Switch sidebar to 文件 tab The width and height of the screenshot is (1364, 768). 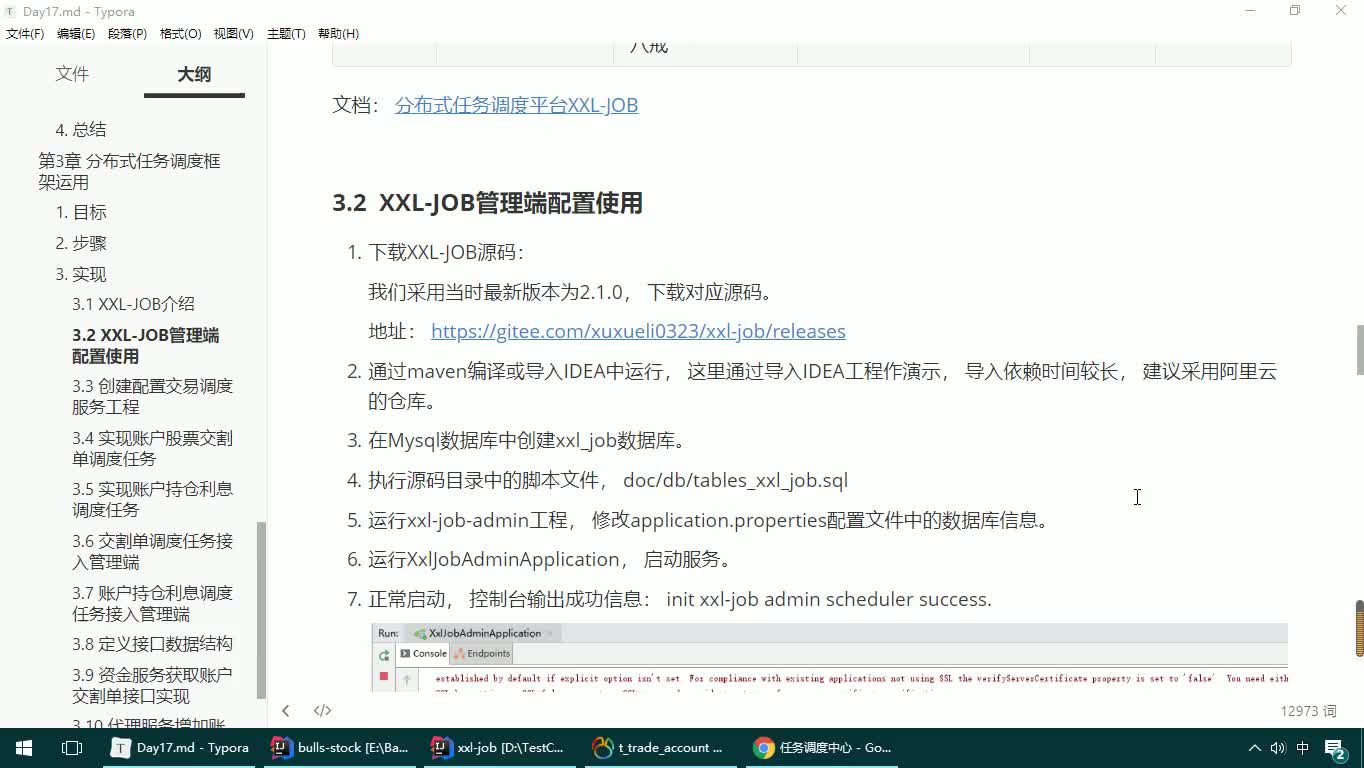pos(72,74)
